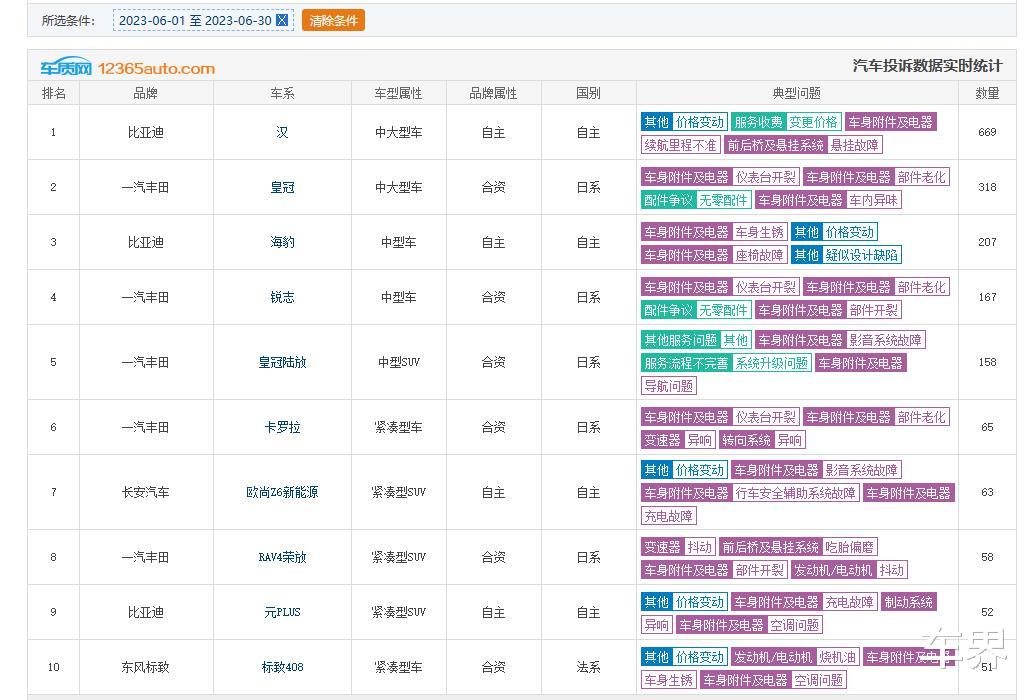Open the 欧尚Z6新能源 car series link

[282, 492]
